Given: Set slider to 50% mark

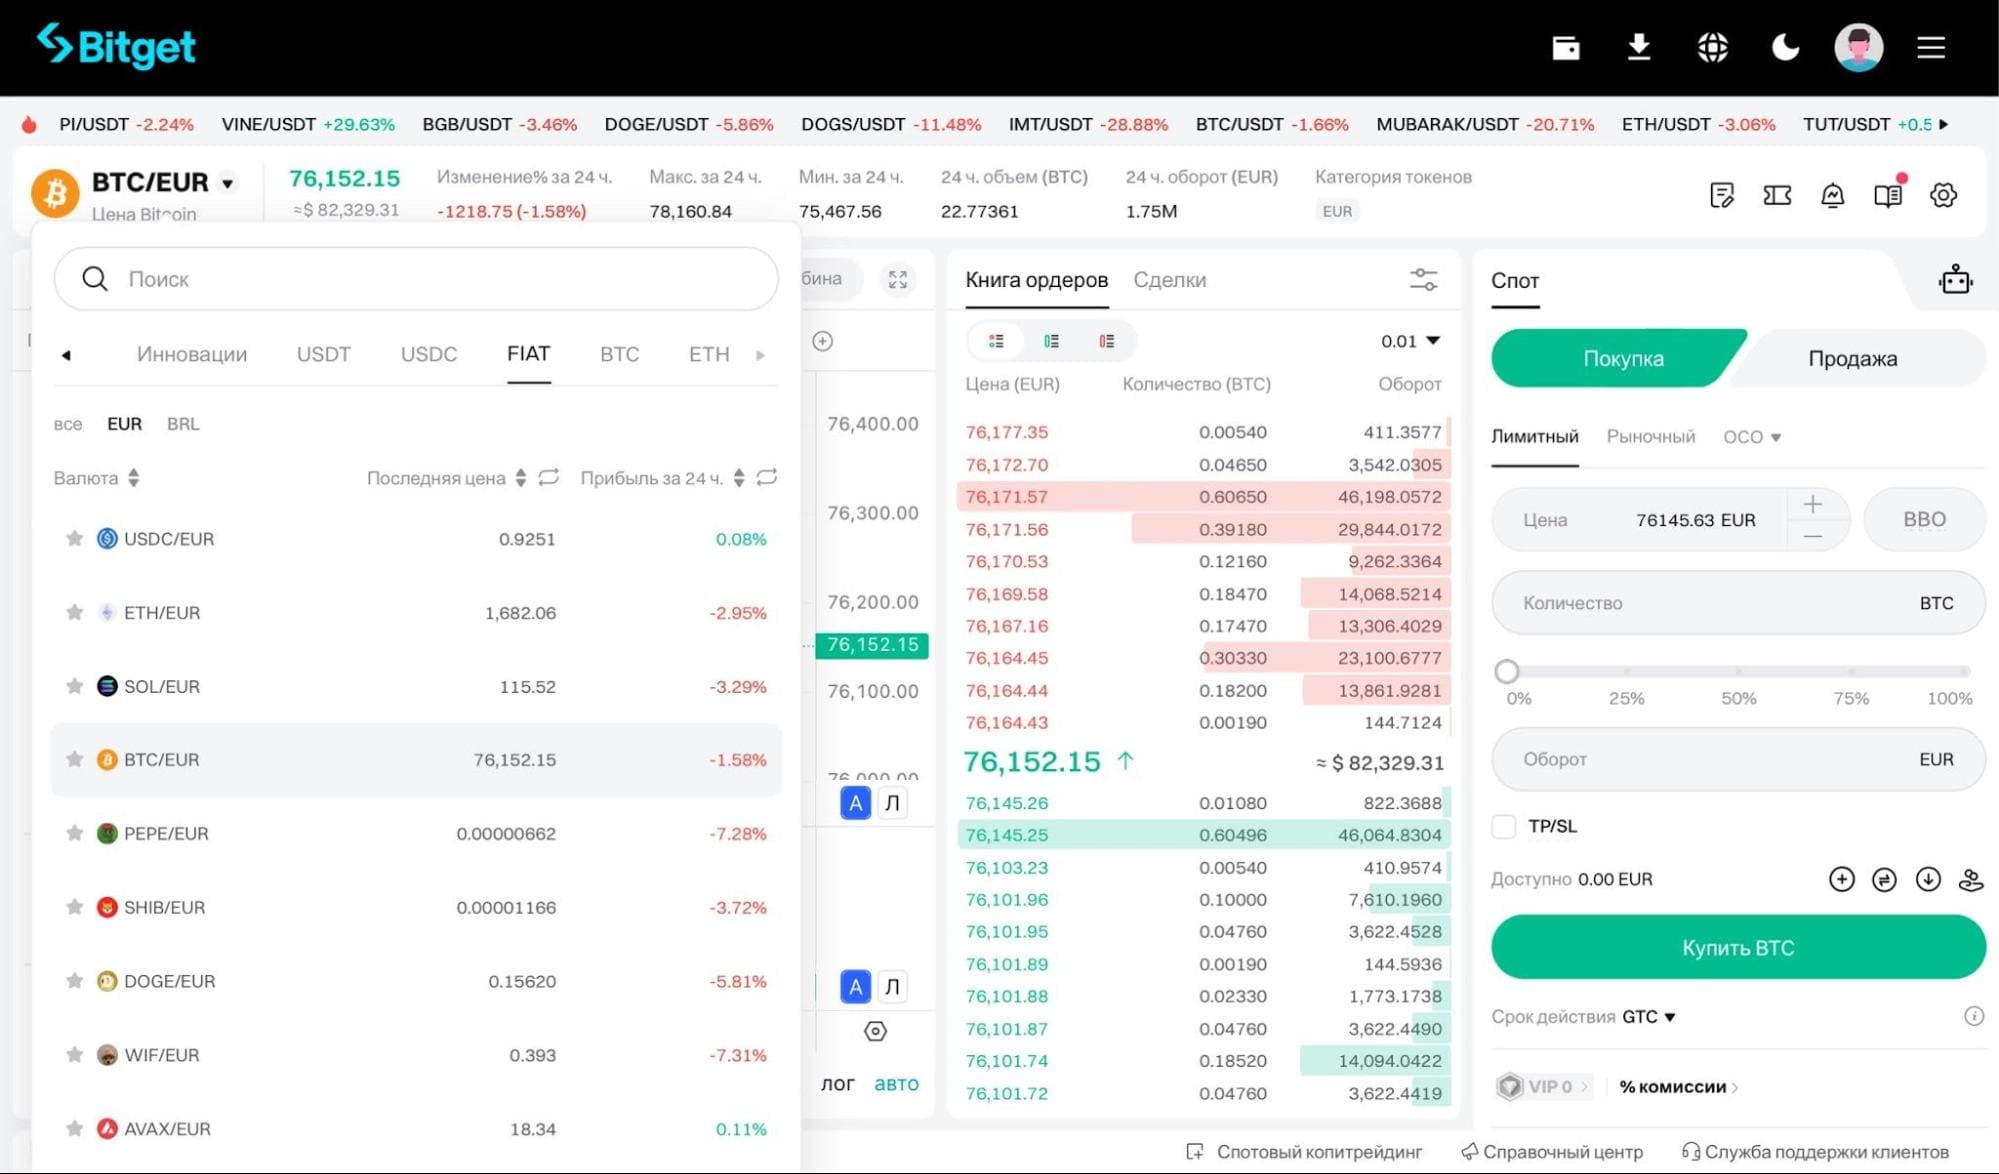Looking at the screenshot, I should click(1738, 671).
